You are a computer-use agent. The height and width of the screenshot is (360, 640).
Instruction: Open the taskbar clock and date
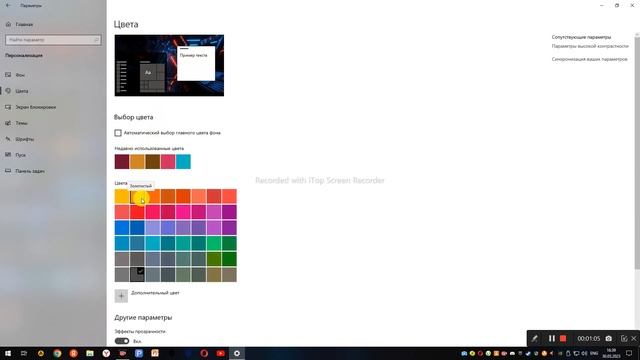pos(611,353)
